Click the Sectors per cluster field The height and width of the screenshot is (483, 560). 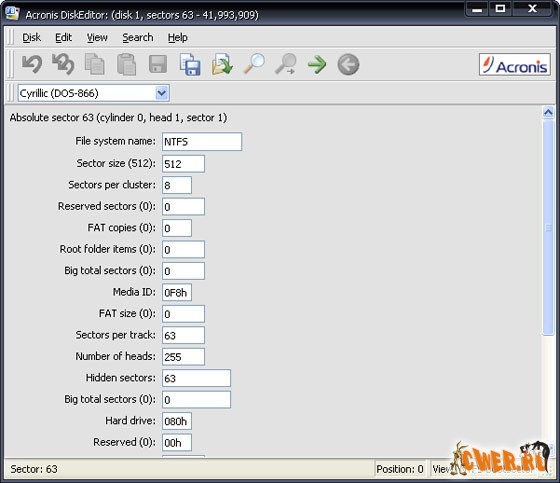177,185
